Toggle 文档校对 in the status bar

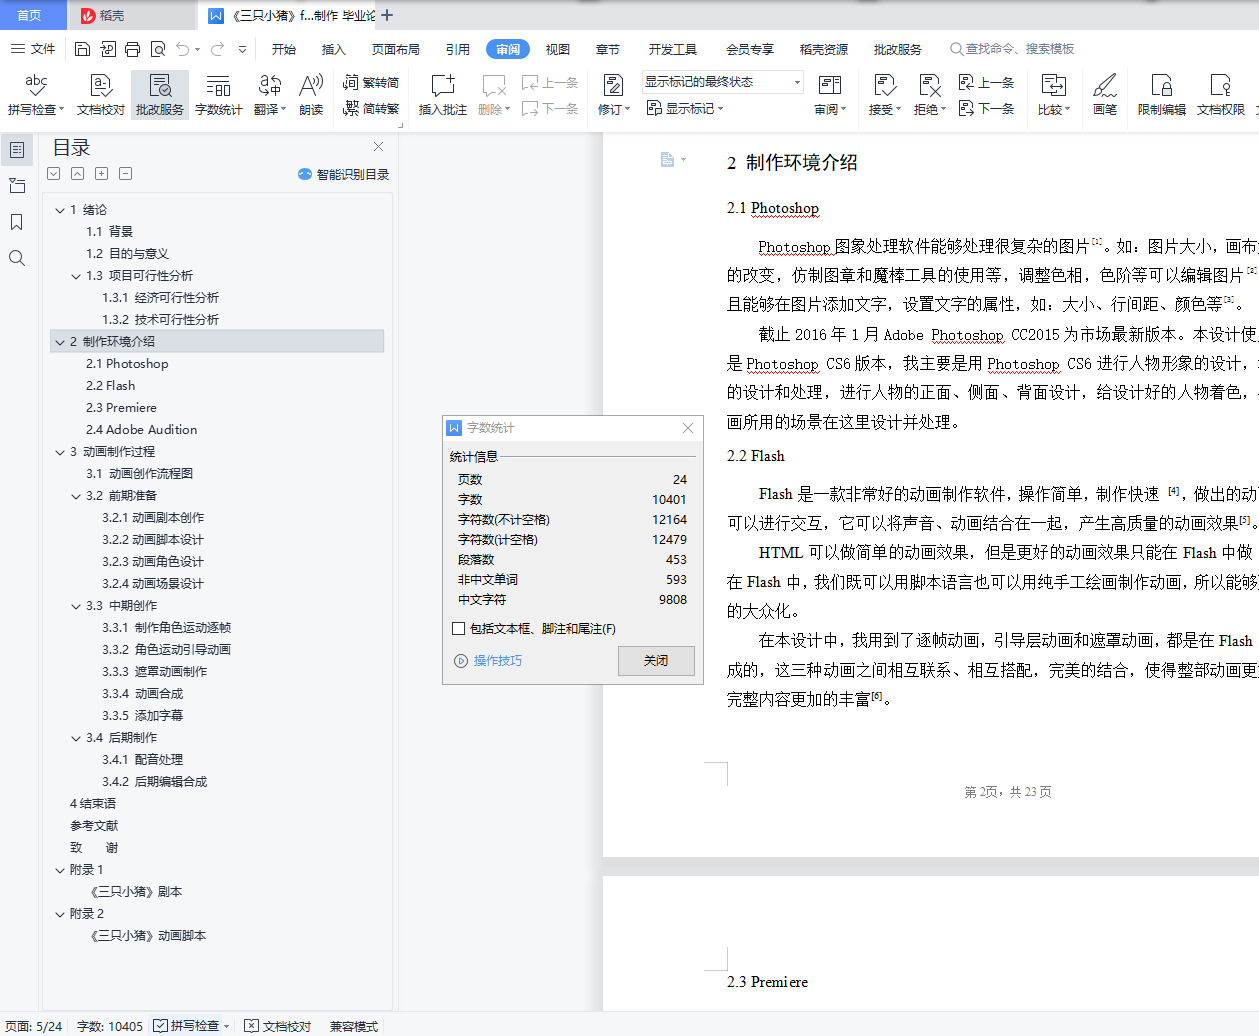(277, 1026)
